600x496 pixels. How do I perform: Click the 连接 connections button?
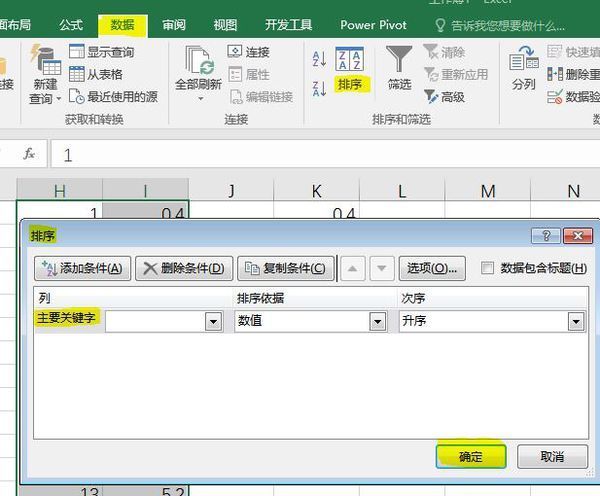click(249, 52)
